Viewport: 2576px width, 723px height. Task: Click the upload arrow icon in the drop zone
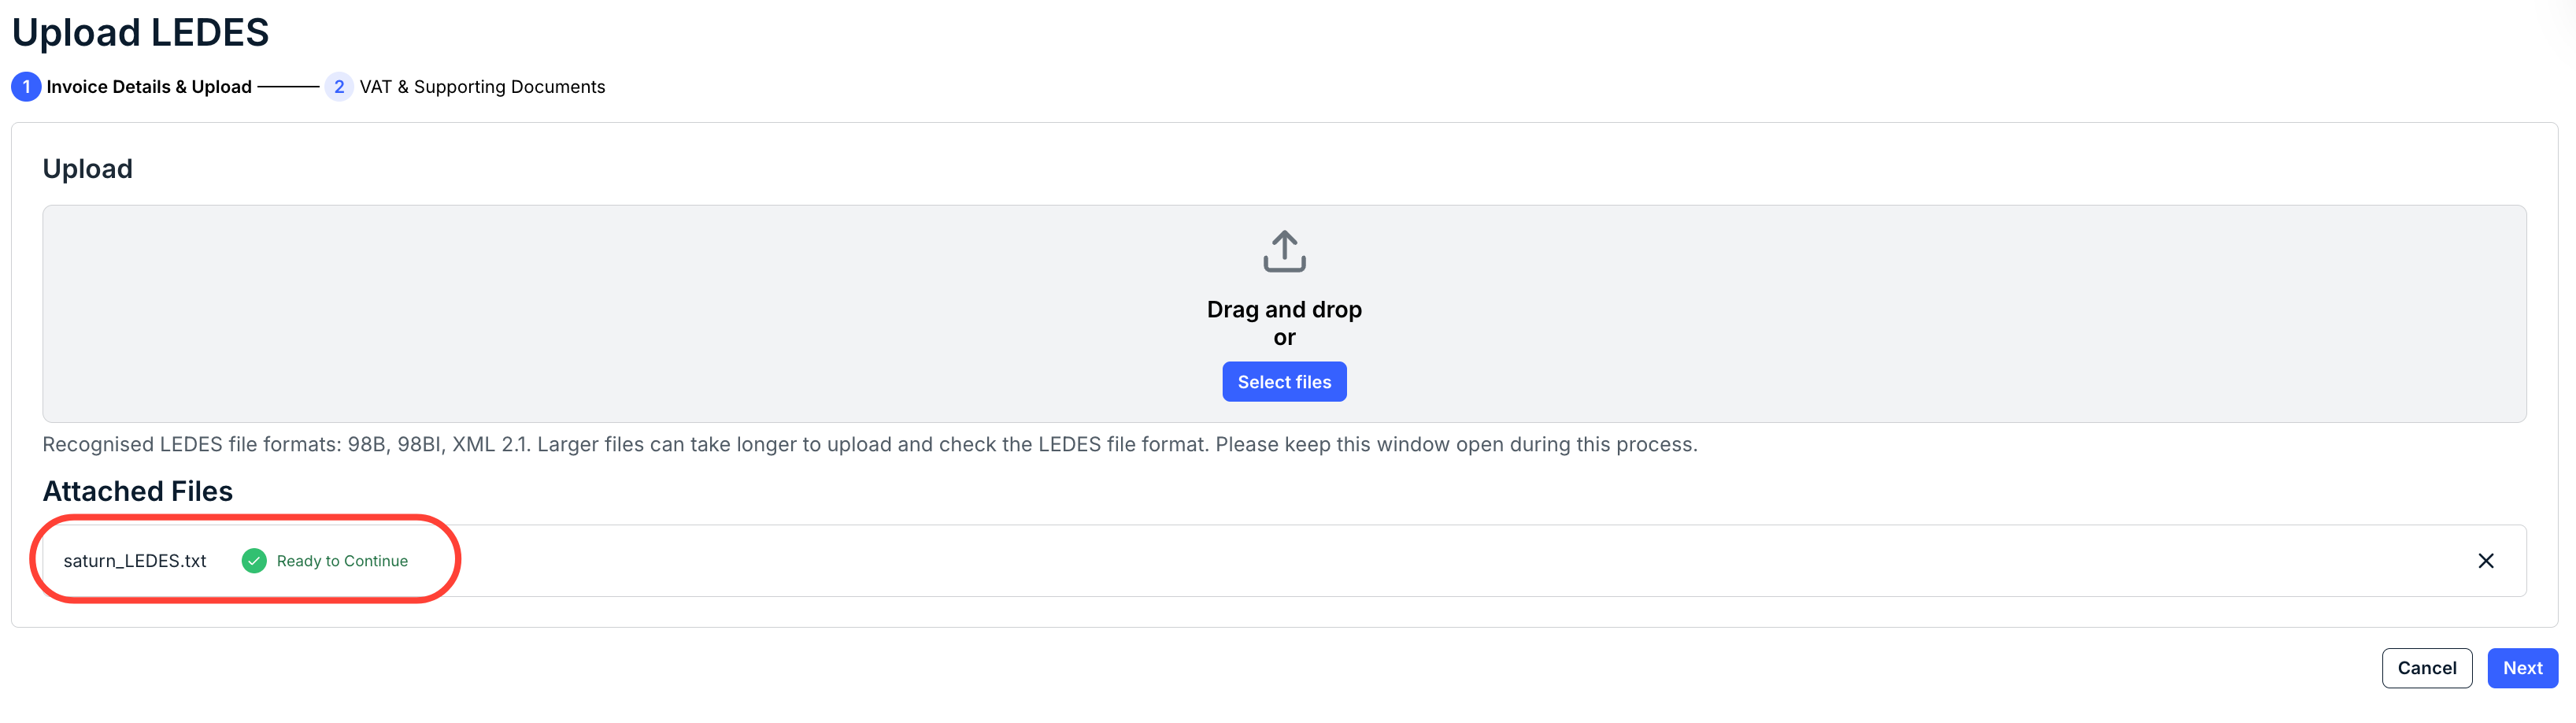[x=1284, y=251]
